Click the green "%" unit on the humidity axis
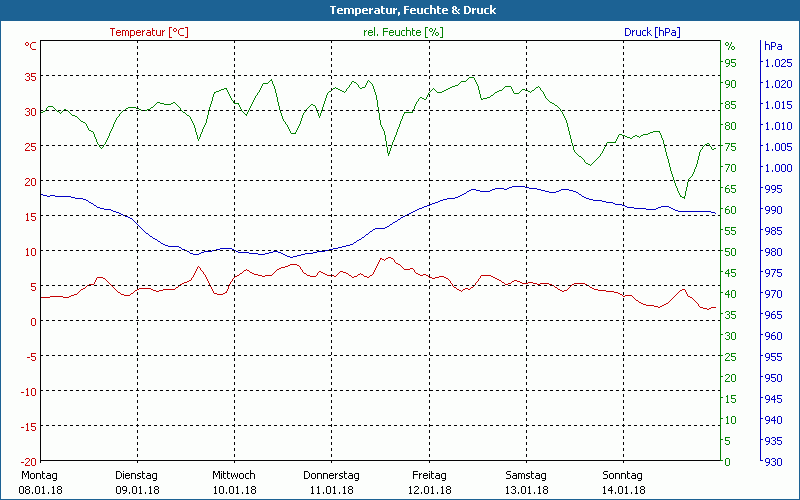 click(730, 46)
